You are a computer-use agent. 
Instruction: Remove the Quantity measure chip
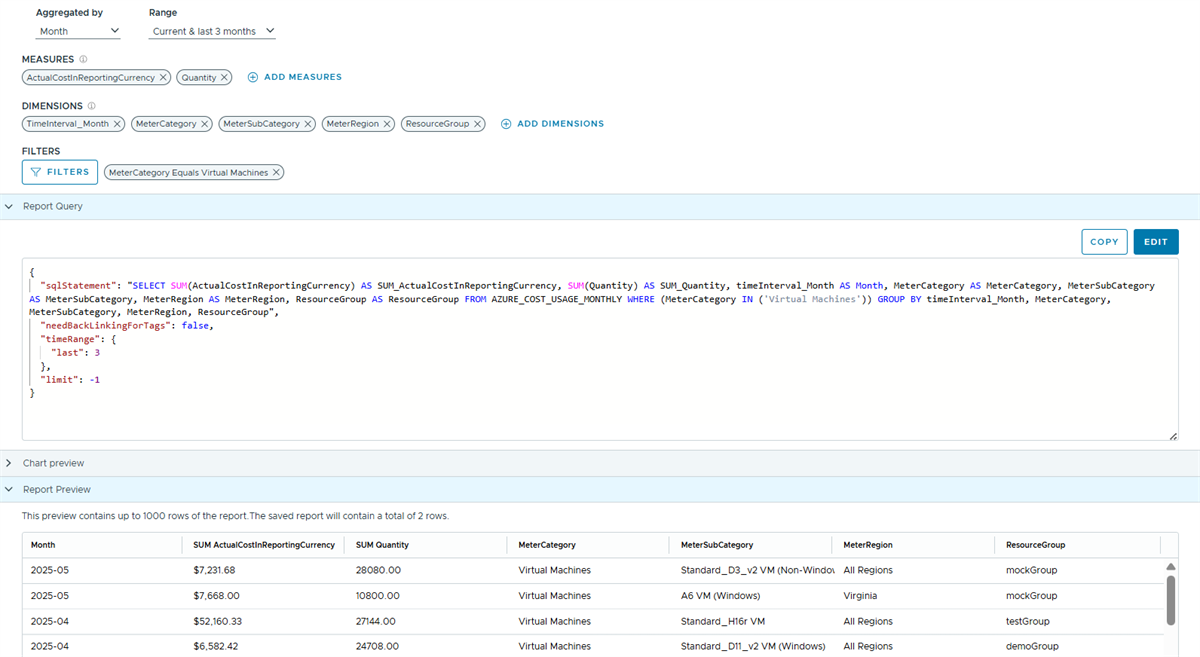click(224, 77)
